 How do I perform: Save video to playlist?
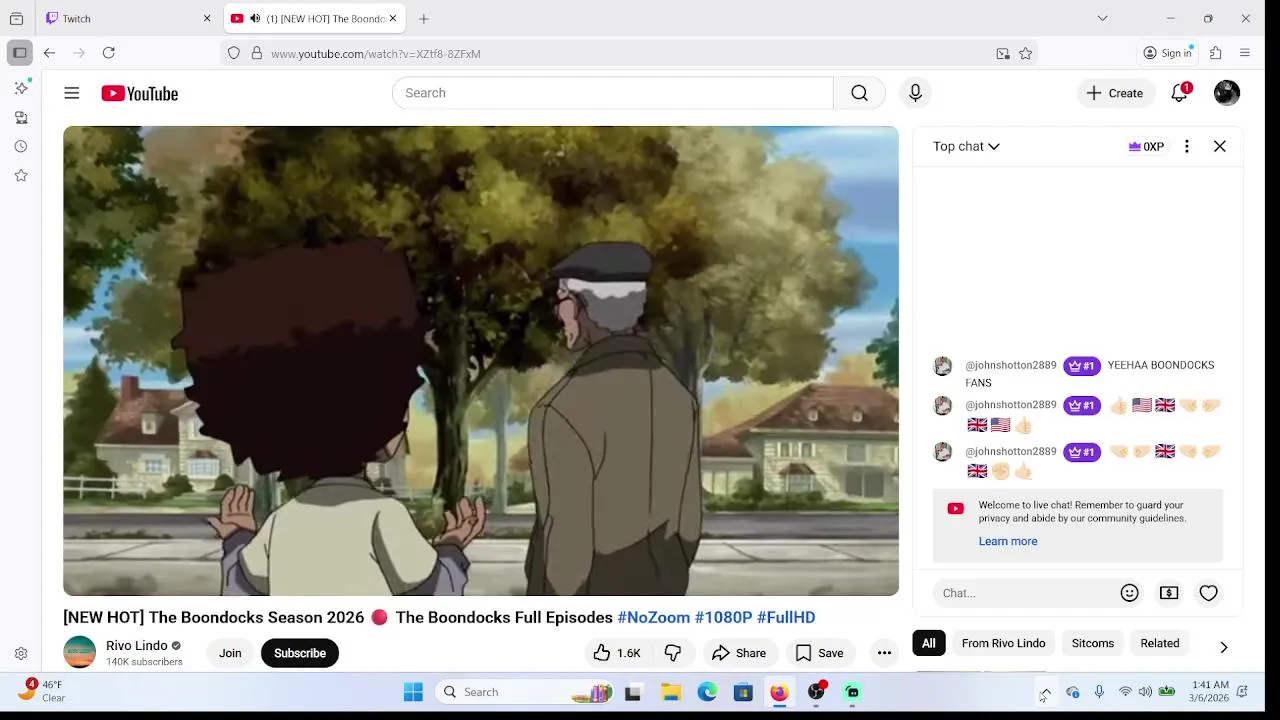coord(819,653)
